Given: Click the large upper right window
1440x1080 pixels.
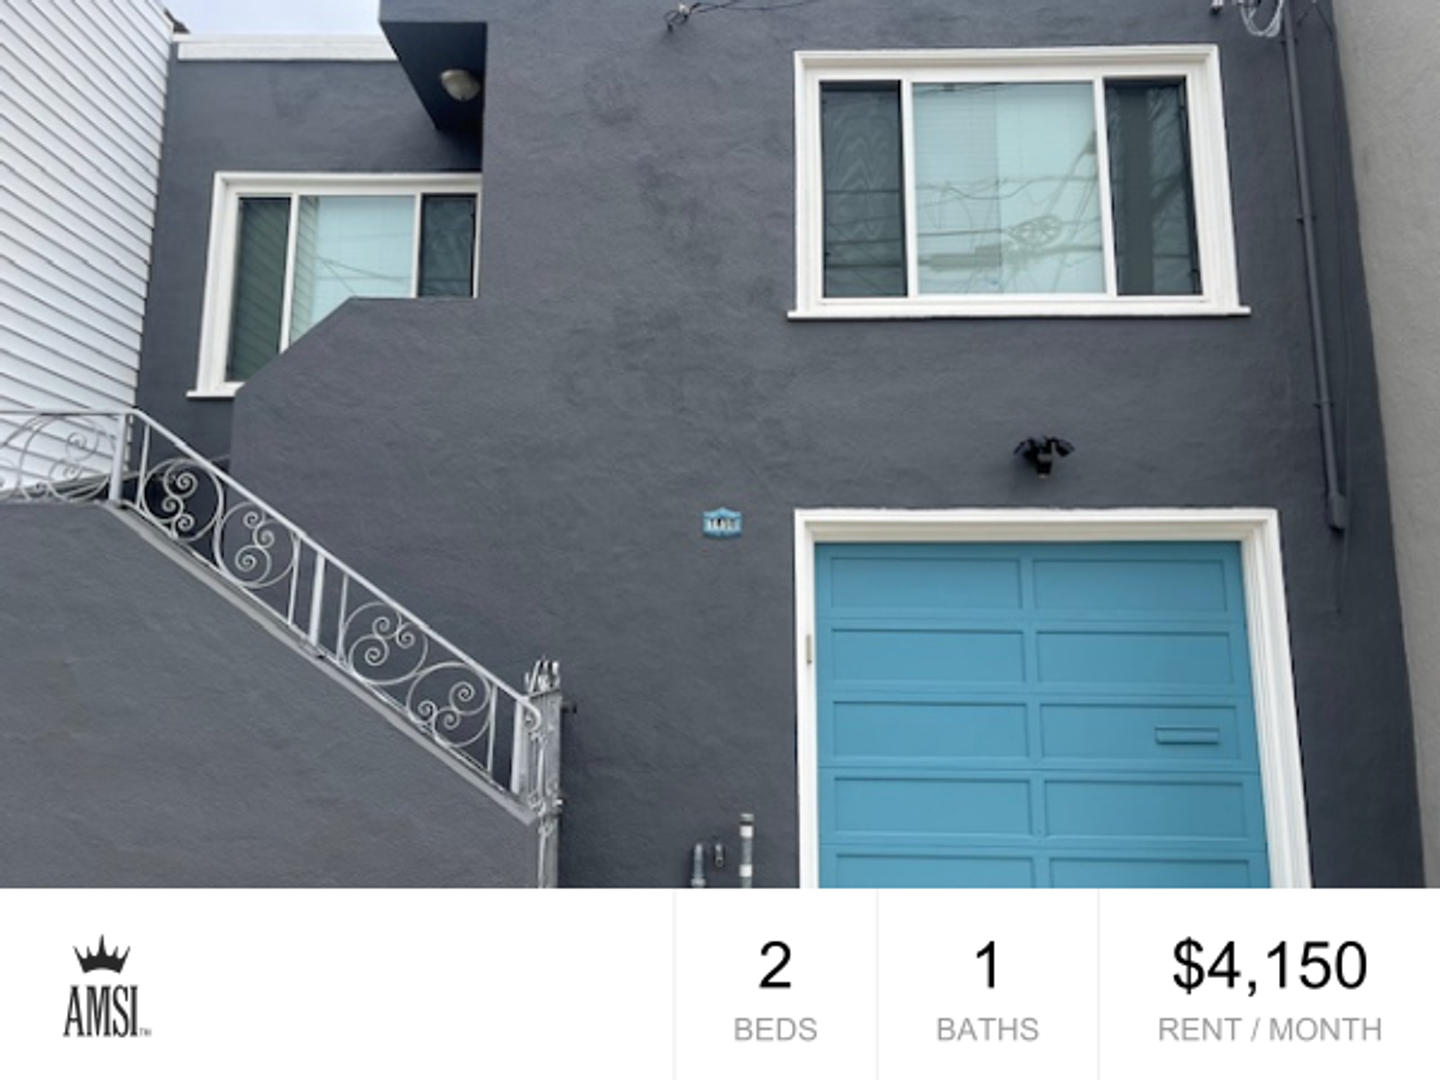Looking at the screenshot, I should (x=1016, y=183).
